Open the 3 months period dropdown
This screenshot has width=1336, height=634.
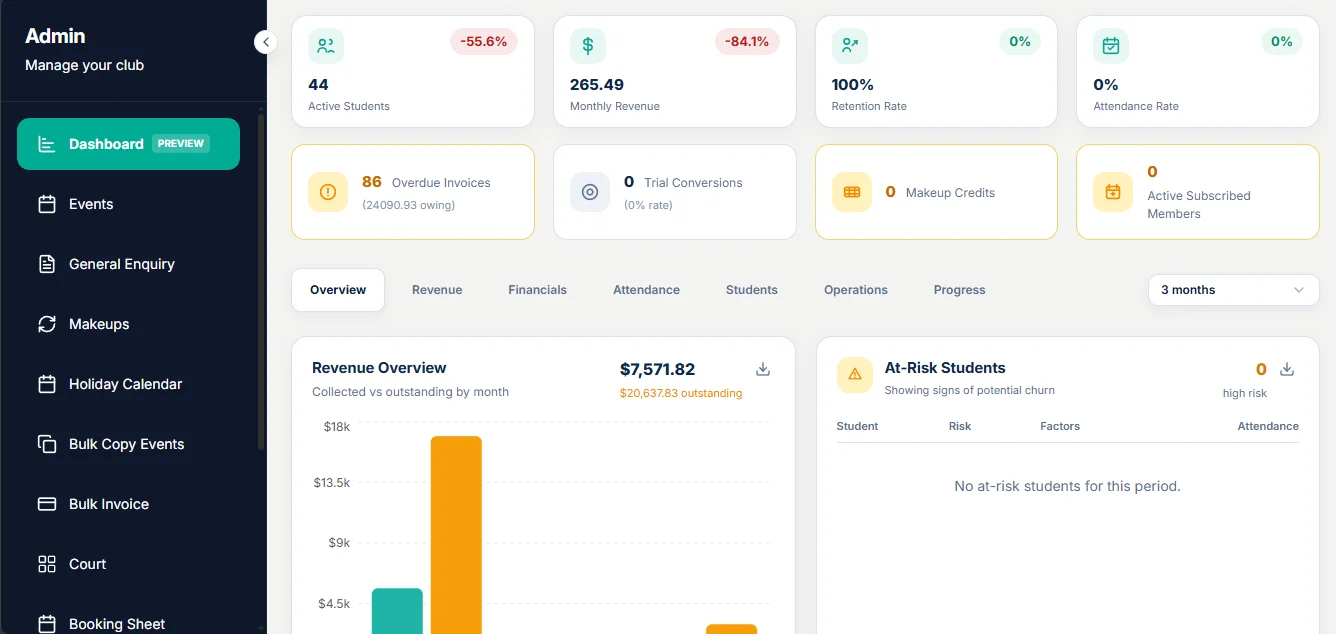(x=1233, y=290)
